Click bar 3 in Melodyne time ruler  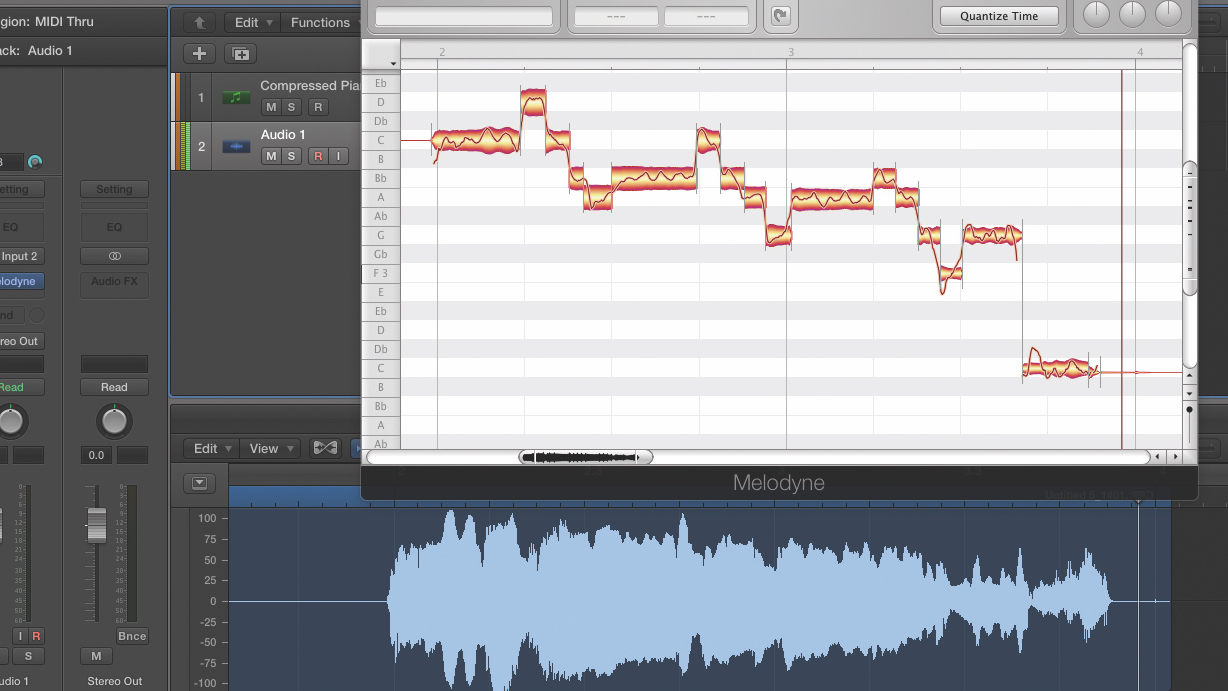click(x=791, y=51)
